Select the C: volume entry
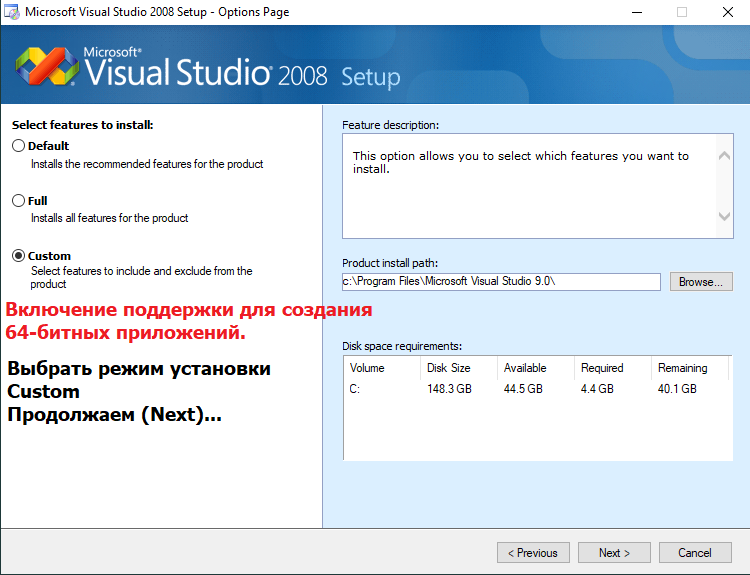Viewport: 750px width, 575px height. (x=354, y=389)
